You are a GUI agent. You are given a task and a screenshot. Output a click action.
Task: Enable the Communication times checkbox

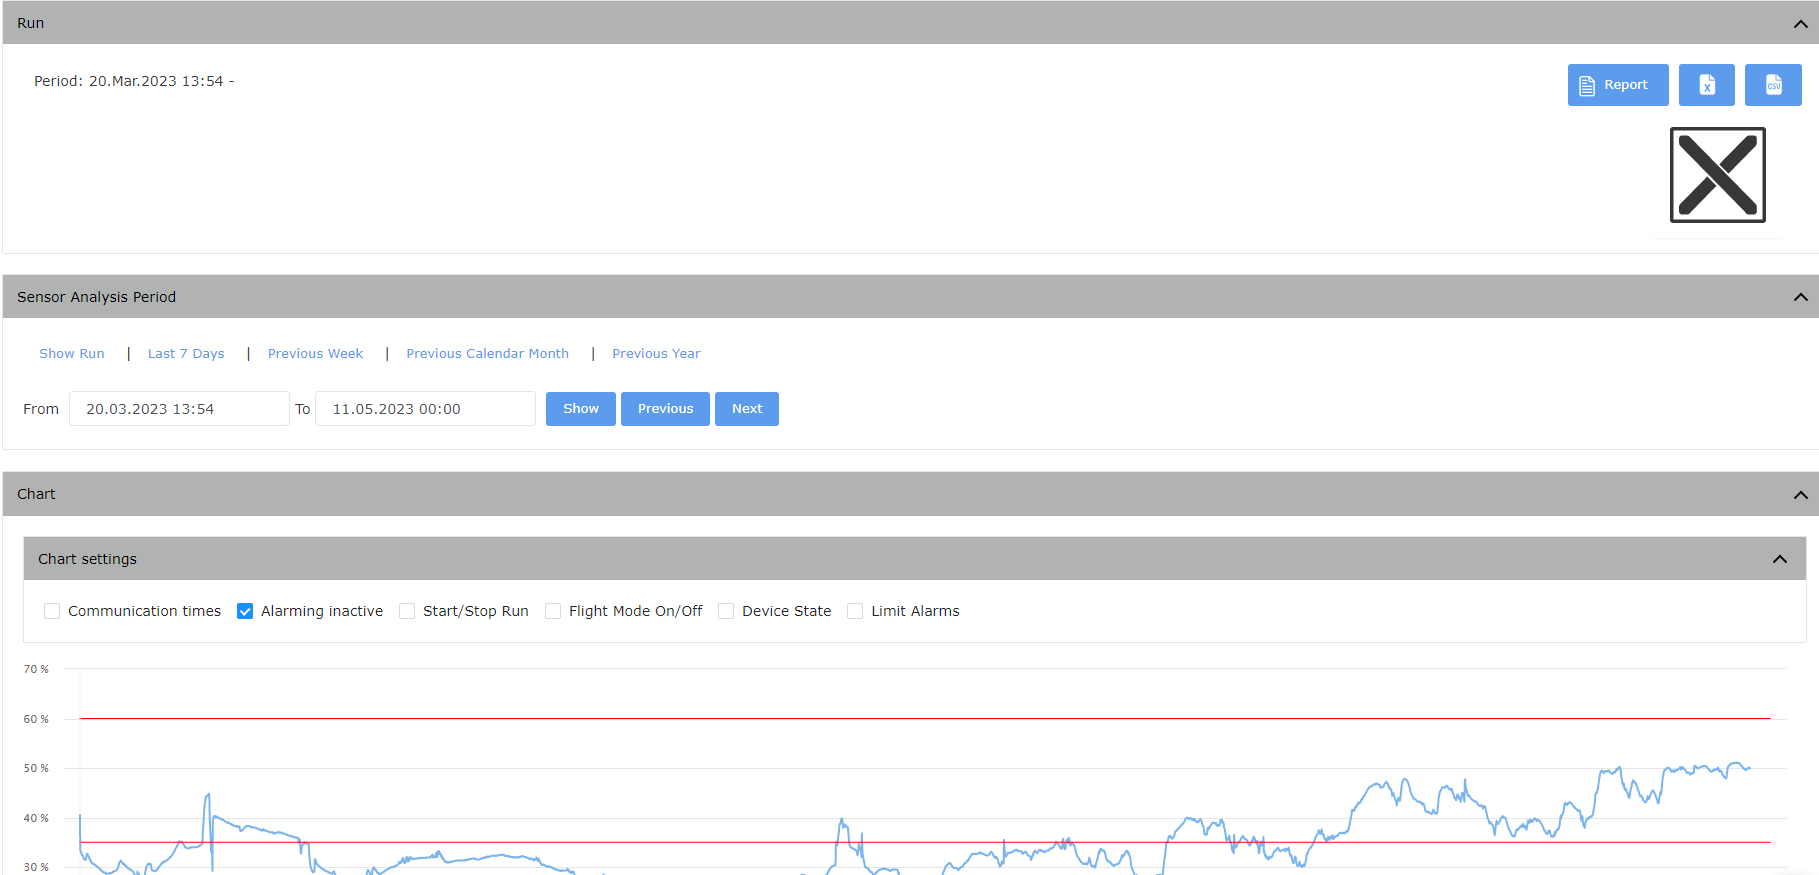[x=52, y=611]
